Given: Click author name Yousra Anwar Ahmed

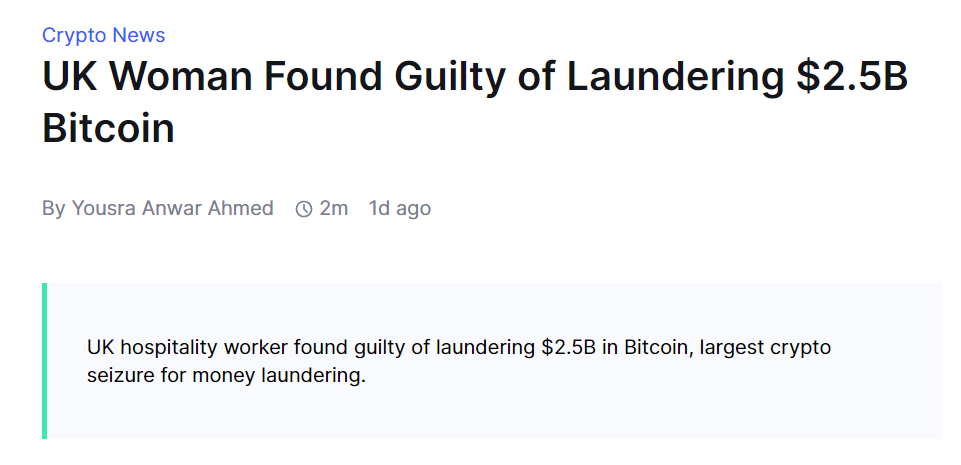Looking at the screenshot, I should pos(172,208).
